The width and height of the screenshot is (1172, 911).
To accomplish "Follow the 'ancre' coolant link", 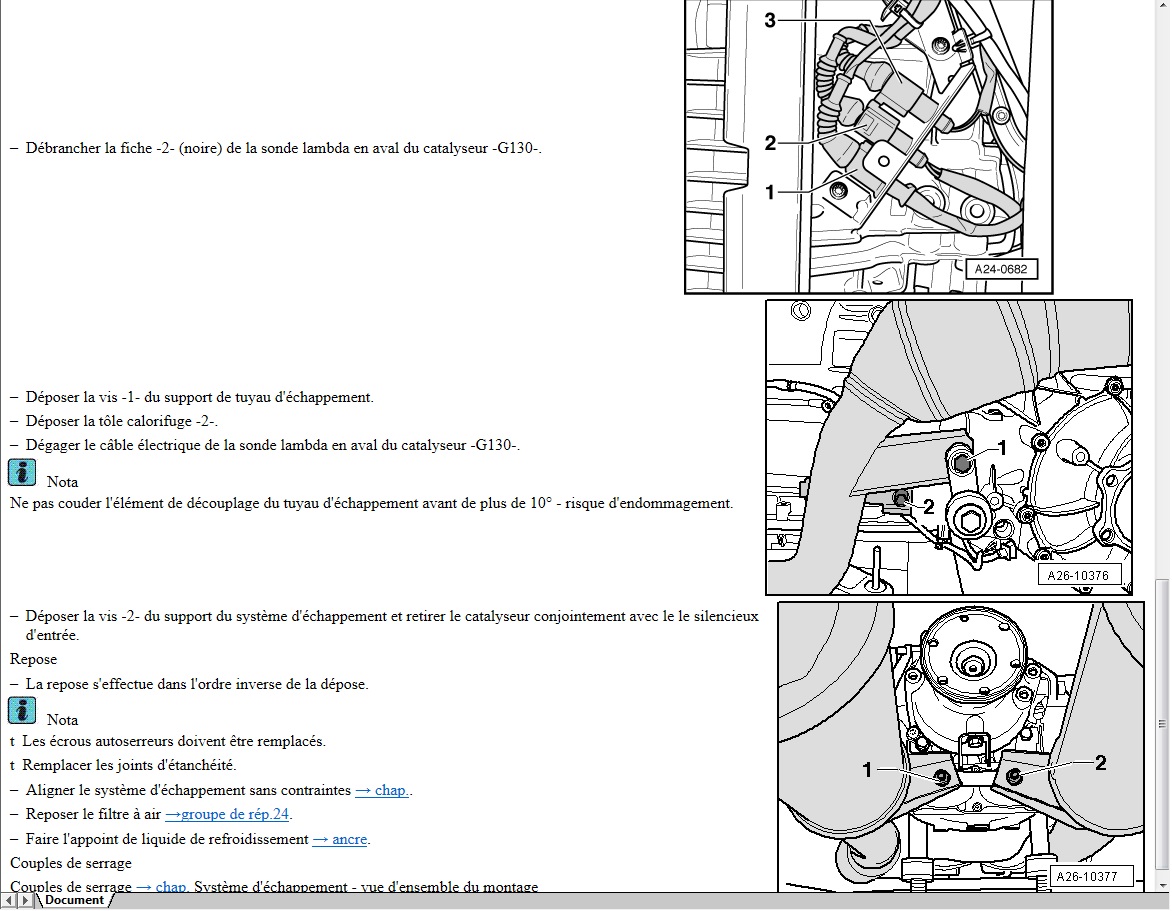I will click(x=340, y=839).
